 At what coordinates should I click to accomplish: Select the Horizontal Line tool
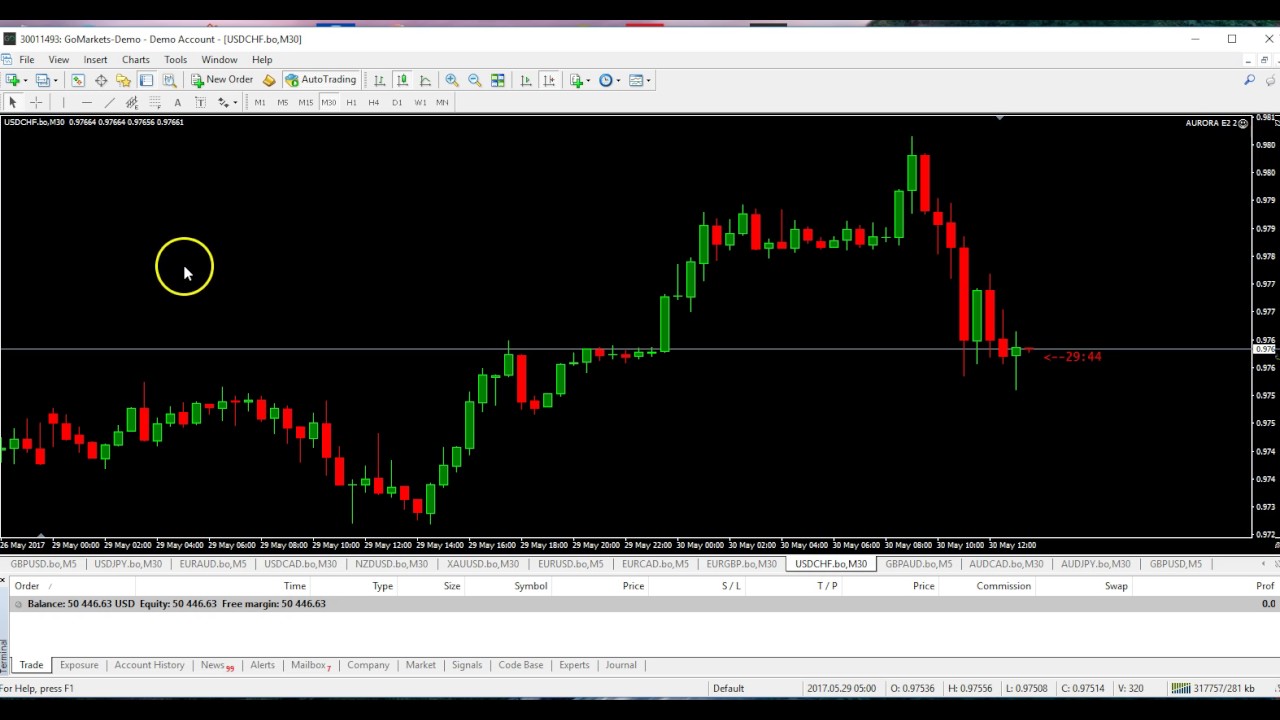click(86, 102)
